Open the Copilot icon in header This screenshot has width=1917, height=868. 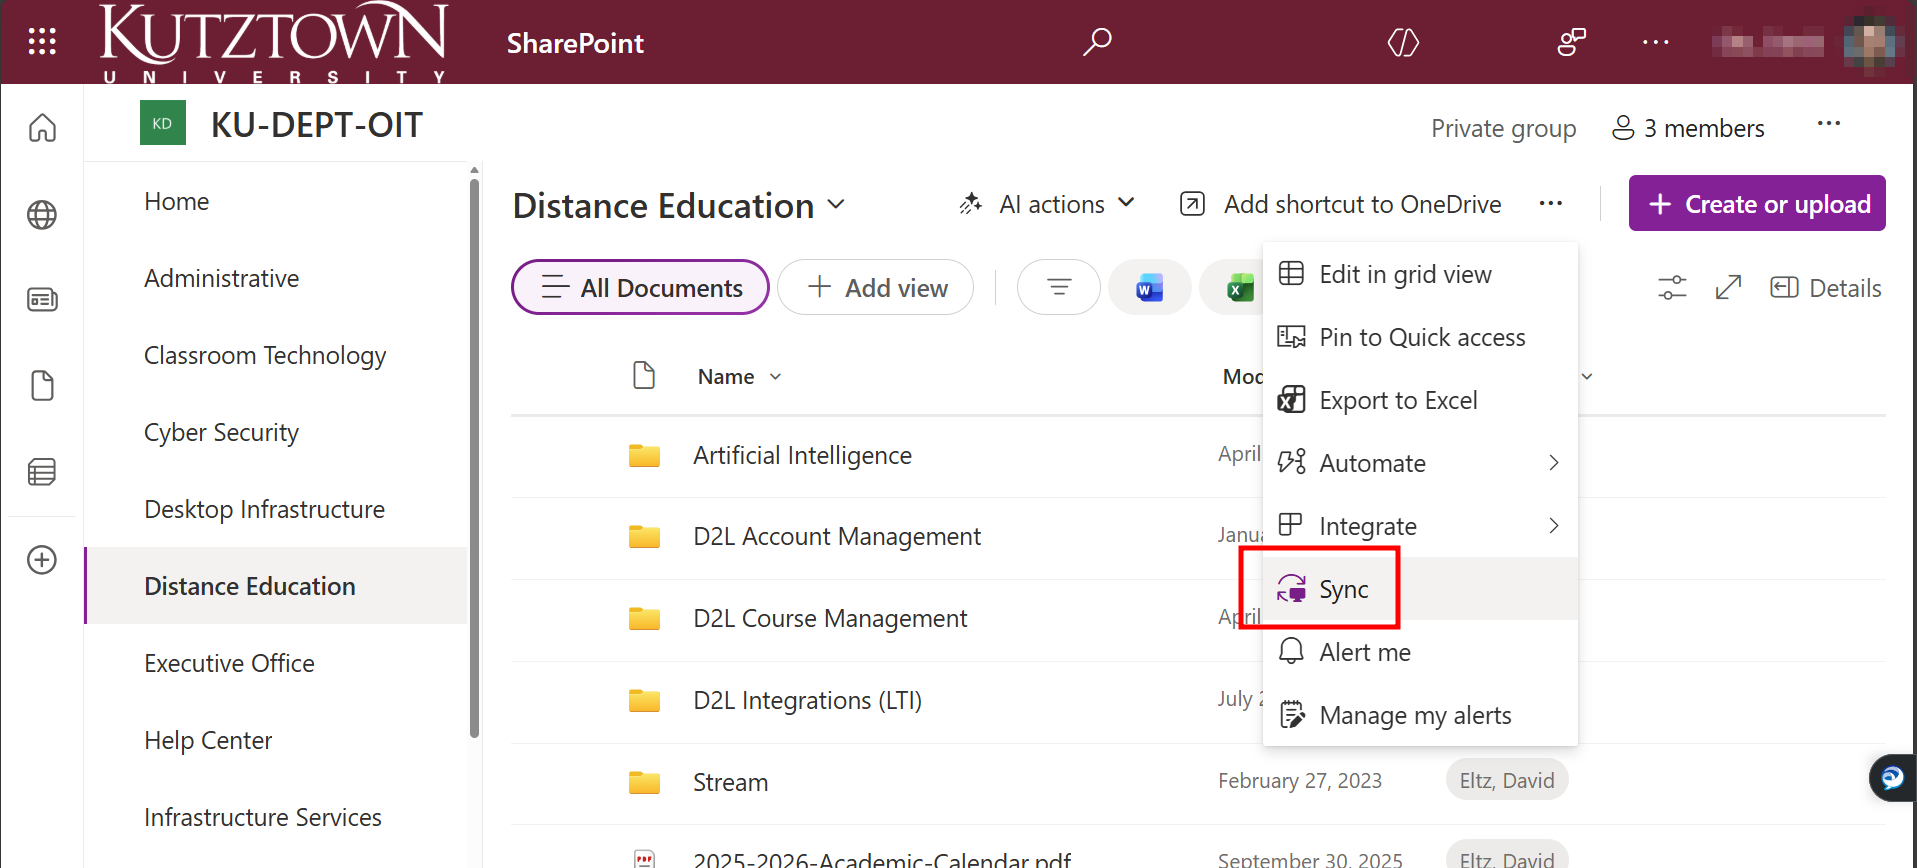(1403, 42)
